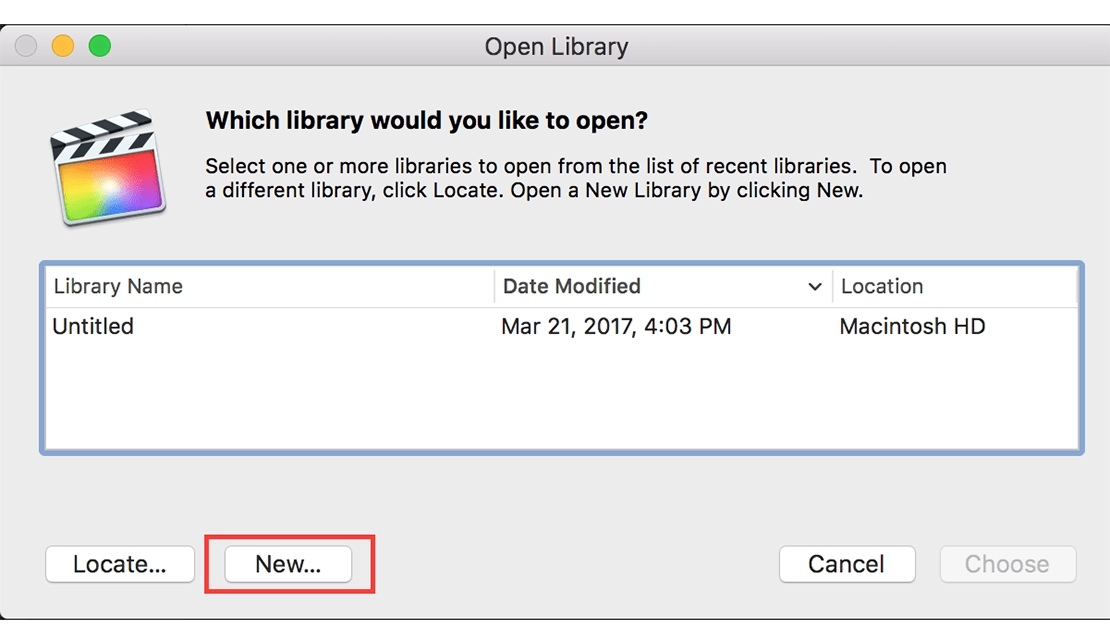Select the Untitled library row
Screen dimensions: 1110x644
pos(93,327)
